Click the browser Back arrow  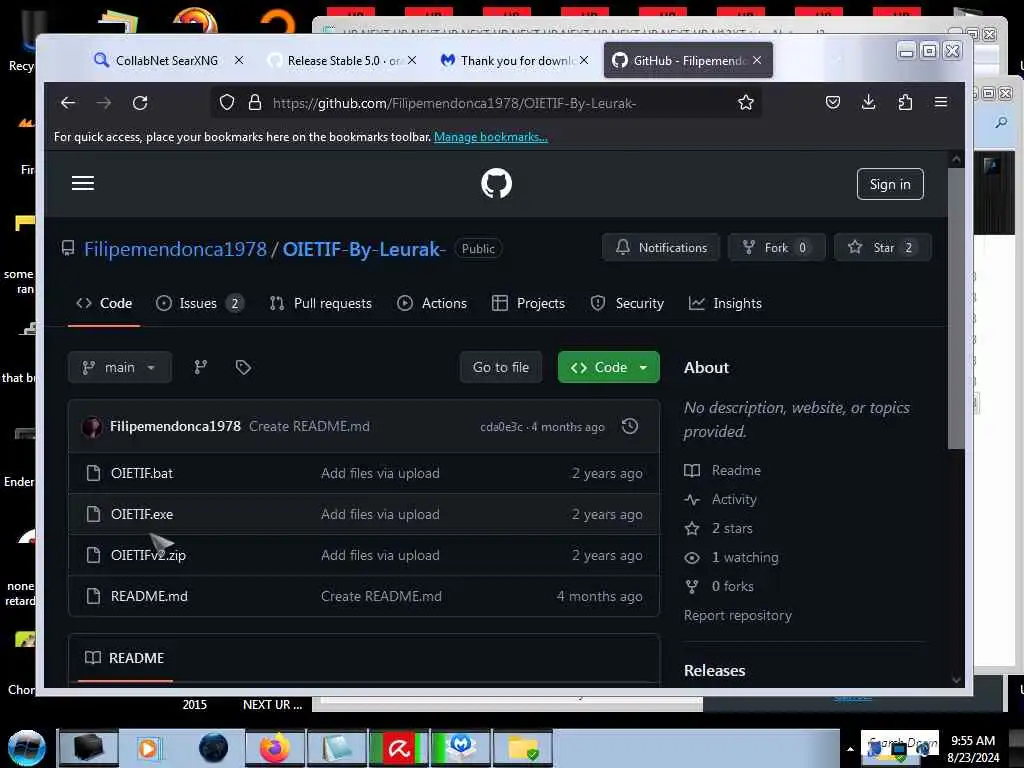(x=68, y=103)
